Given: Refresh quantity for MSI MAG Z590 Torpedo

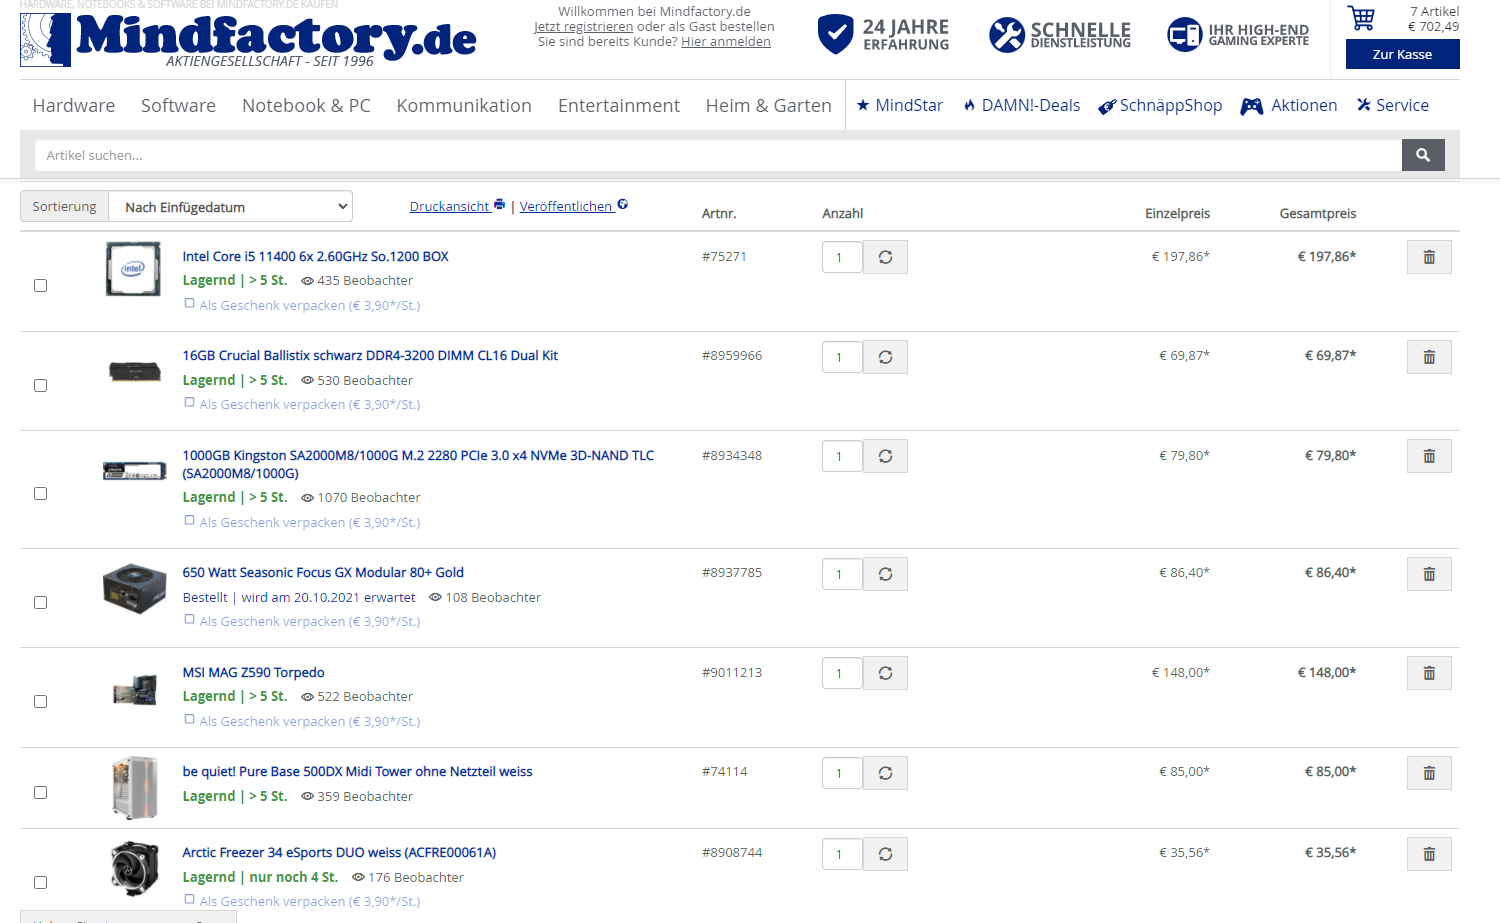Looking at the screenshot, I should pyautogui.click(x=885, y=673).
